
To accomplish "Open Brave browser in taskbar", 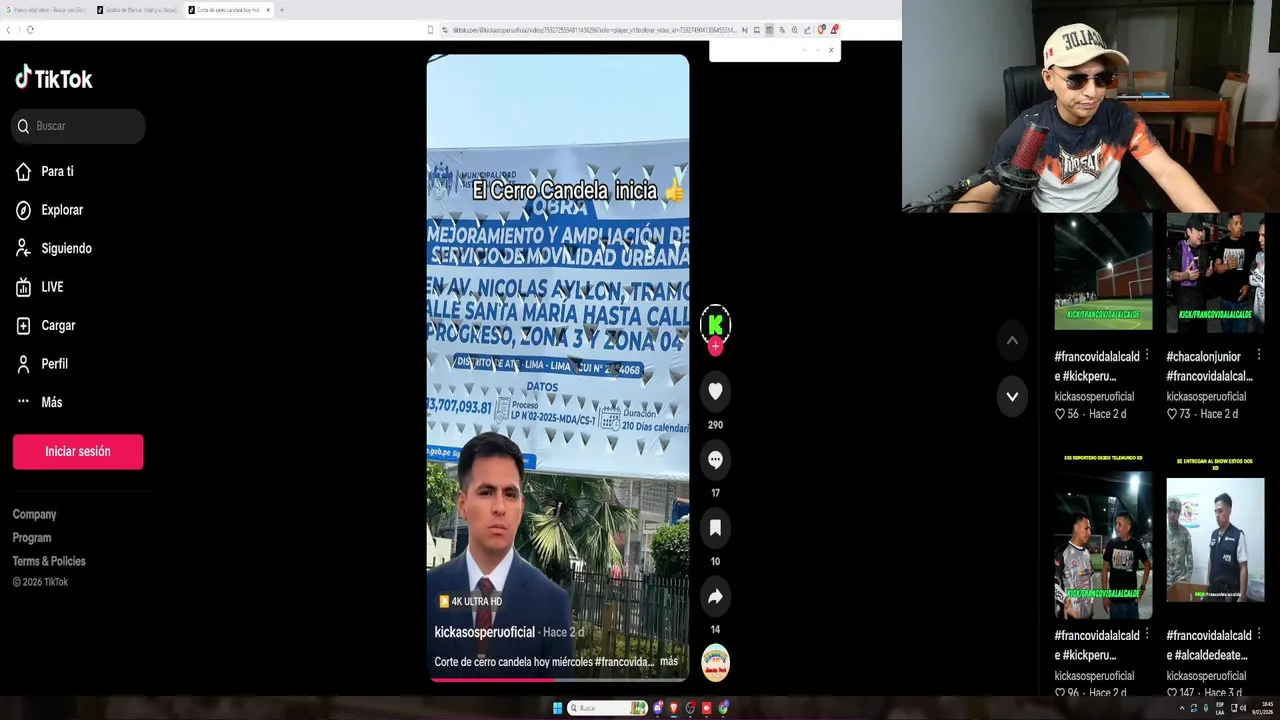I will pos(673,708).
